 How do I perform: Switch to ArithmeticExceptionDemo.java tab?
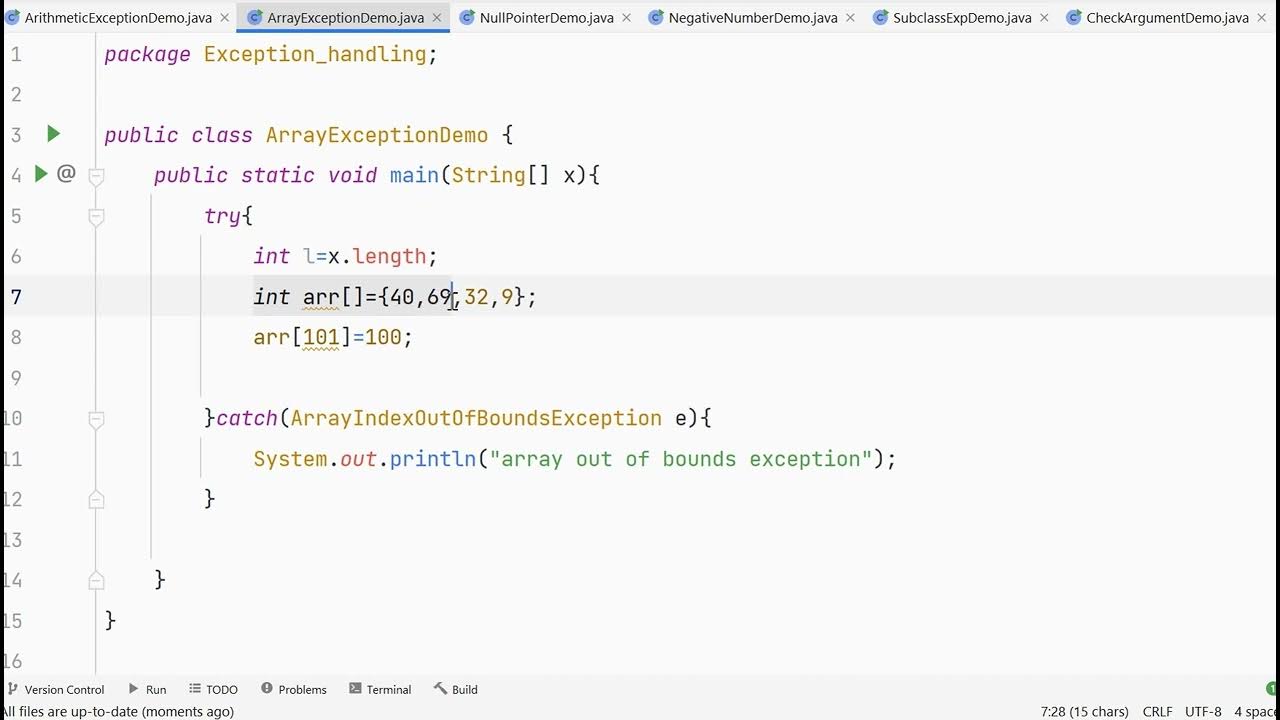[x=118, y=18]
